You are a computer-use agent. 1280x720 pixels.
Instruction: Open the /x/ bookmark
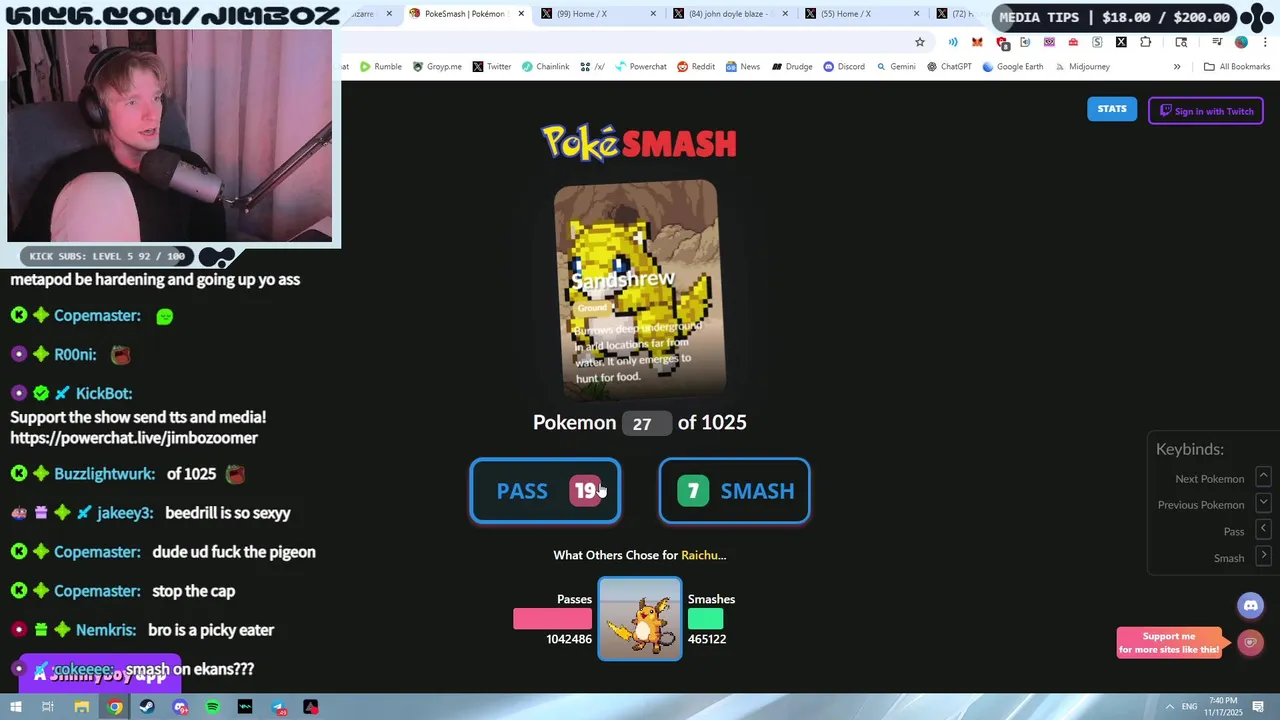click(x=593, y=67)
